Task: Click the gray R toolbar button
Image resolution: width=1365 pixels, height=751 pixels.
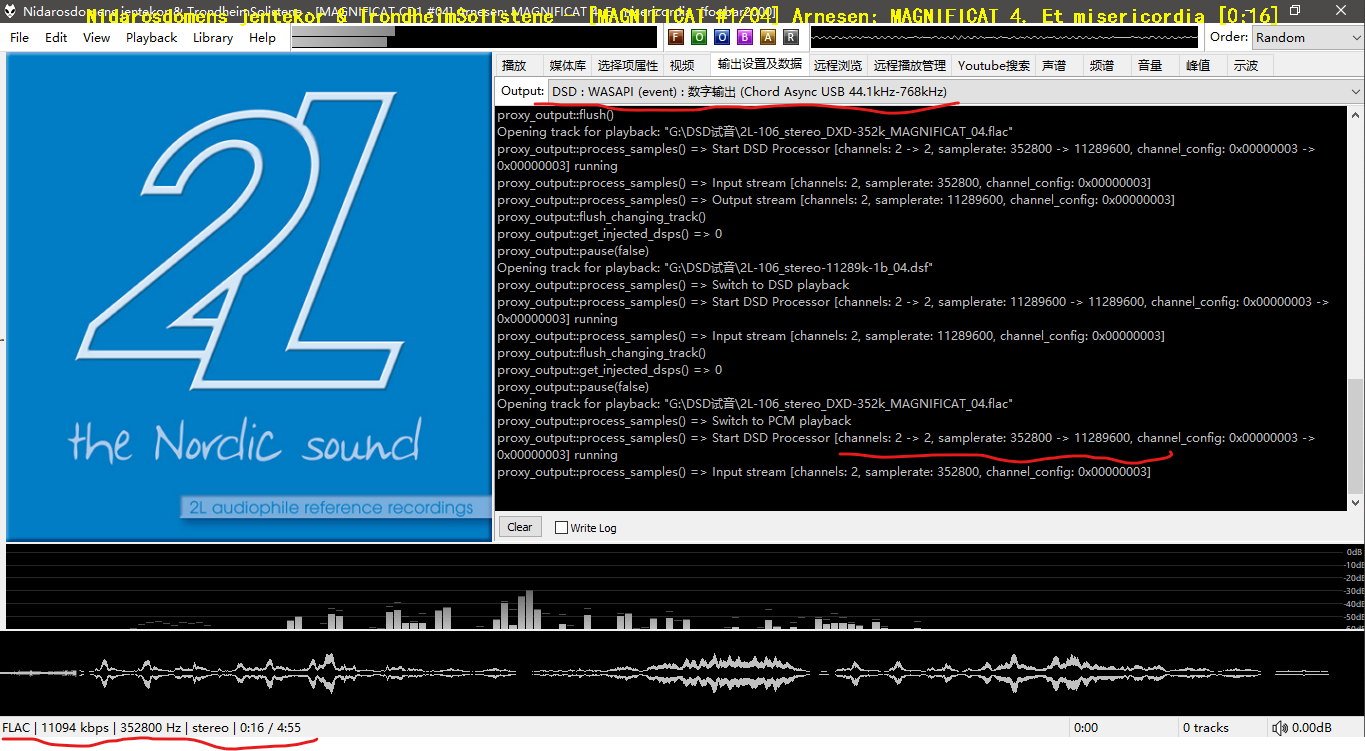Action: pyautogui.click(x=790, y=37)
